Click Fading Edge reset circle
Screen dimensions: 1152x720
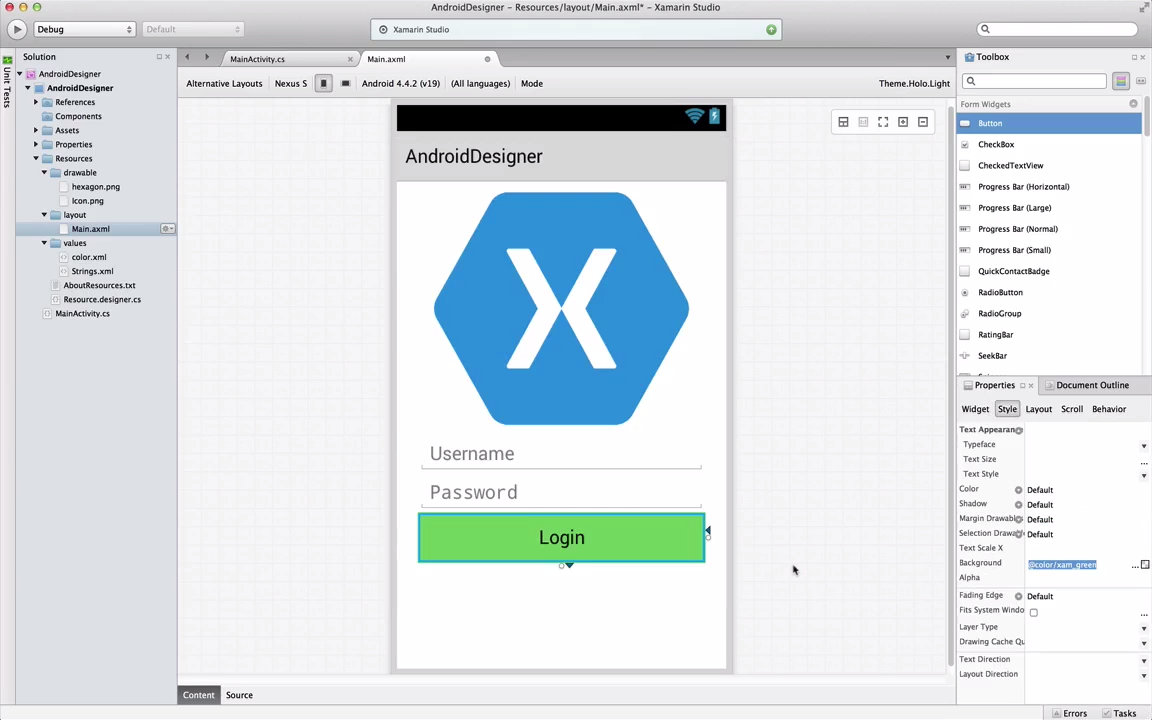click(x=1018, y=597)
